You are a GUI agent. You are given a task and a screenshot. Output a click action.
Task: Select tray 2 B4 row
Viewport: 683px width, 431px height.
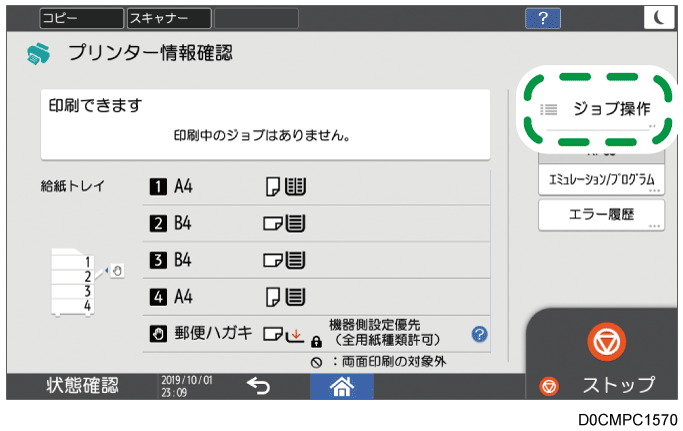[317, 223]
